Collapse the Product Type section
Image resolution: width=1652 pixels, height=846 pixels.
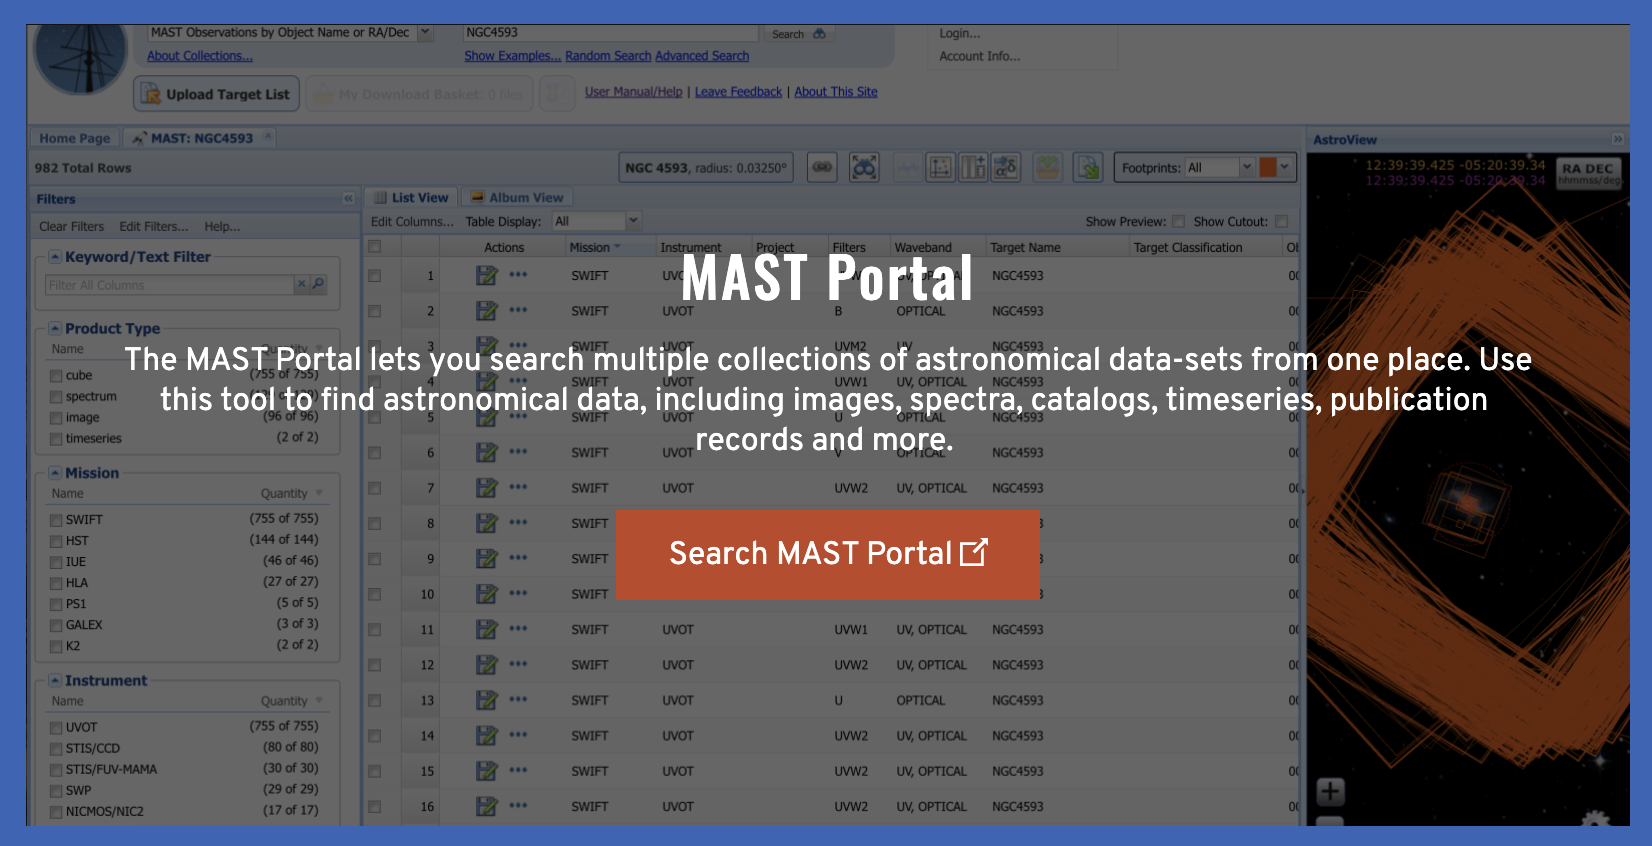(55, 328)
